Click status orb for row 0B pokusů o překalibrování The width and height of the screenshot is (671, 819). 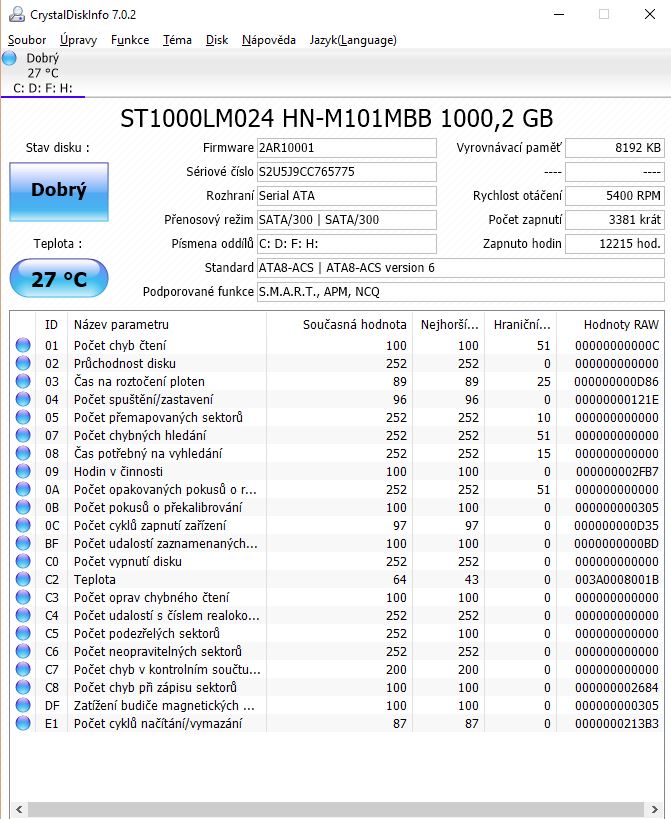click(23, 507)
